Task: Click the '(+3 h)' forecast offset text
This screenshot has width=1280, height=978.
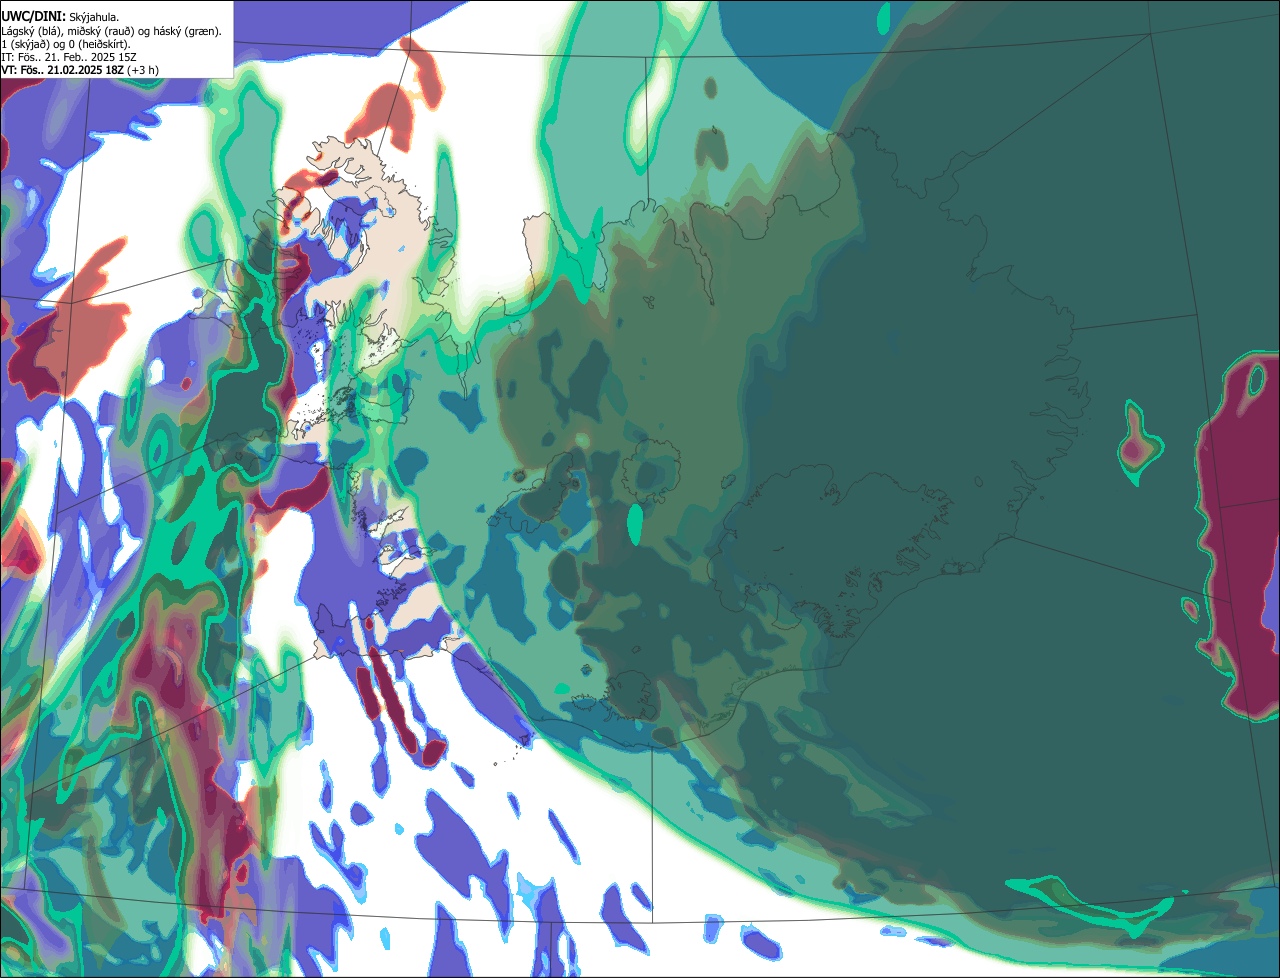Action: [x=143, y=70]
